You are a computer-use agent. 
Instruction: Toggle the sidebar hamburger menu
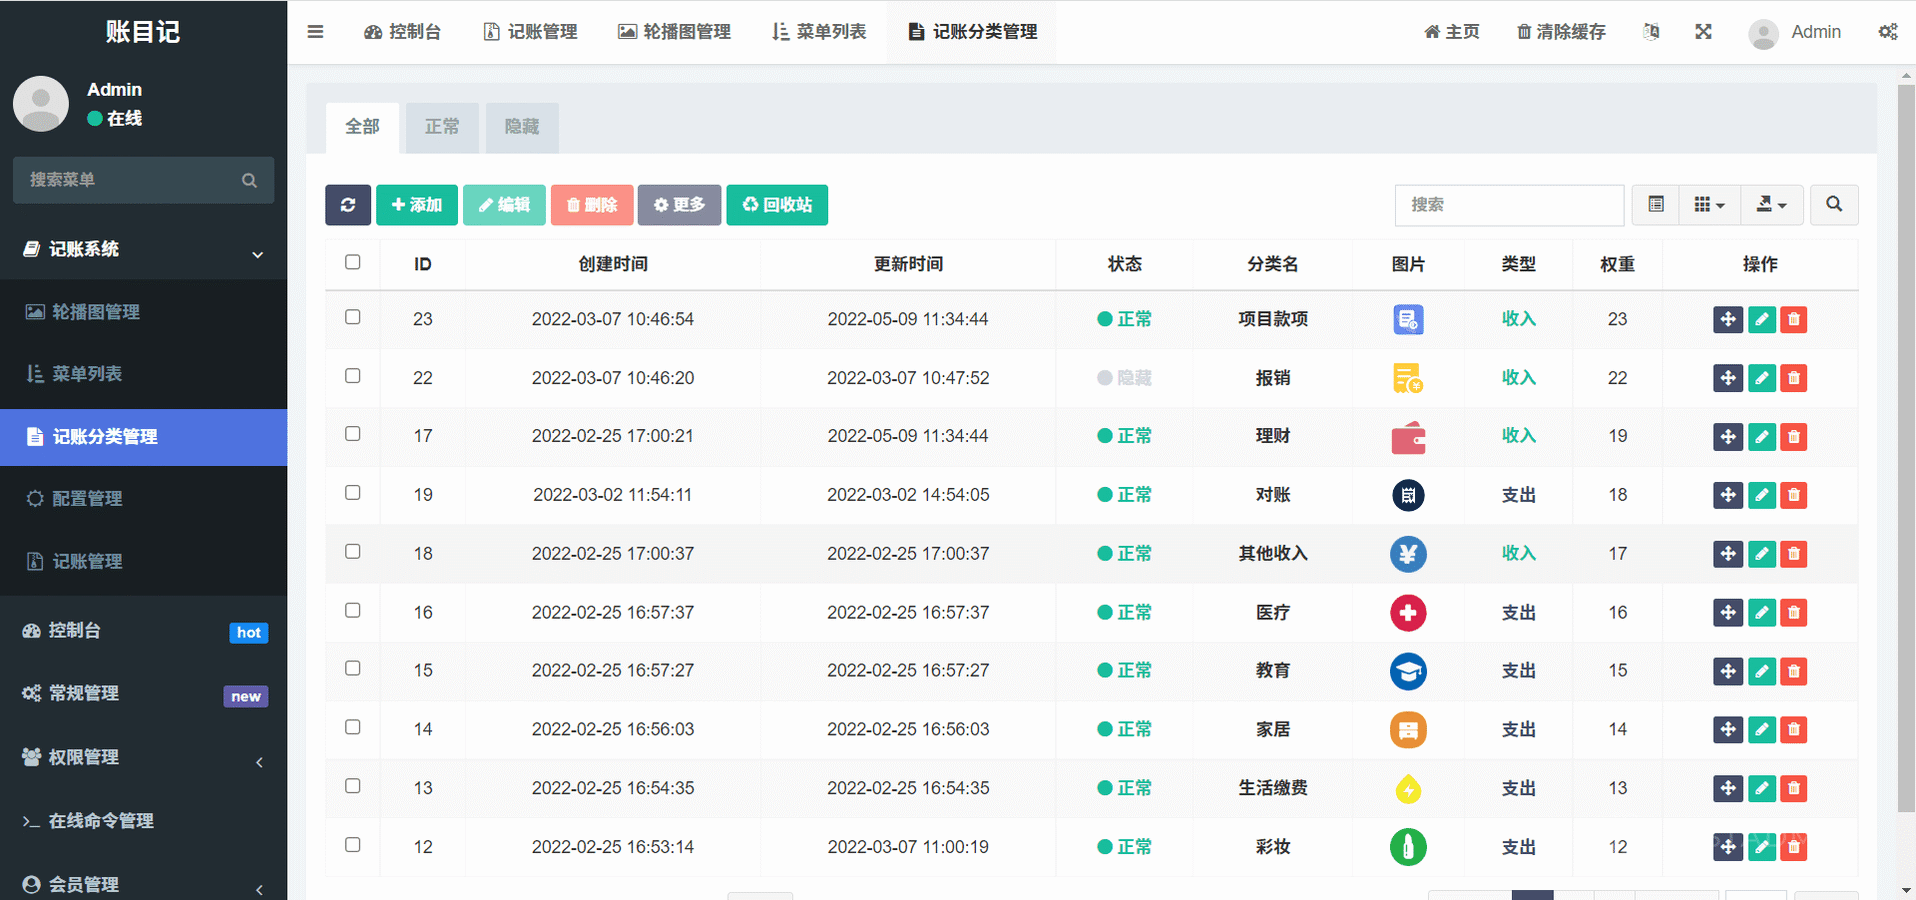[x=315, y=32]
